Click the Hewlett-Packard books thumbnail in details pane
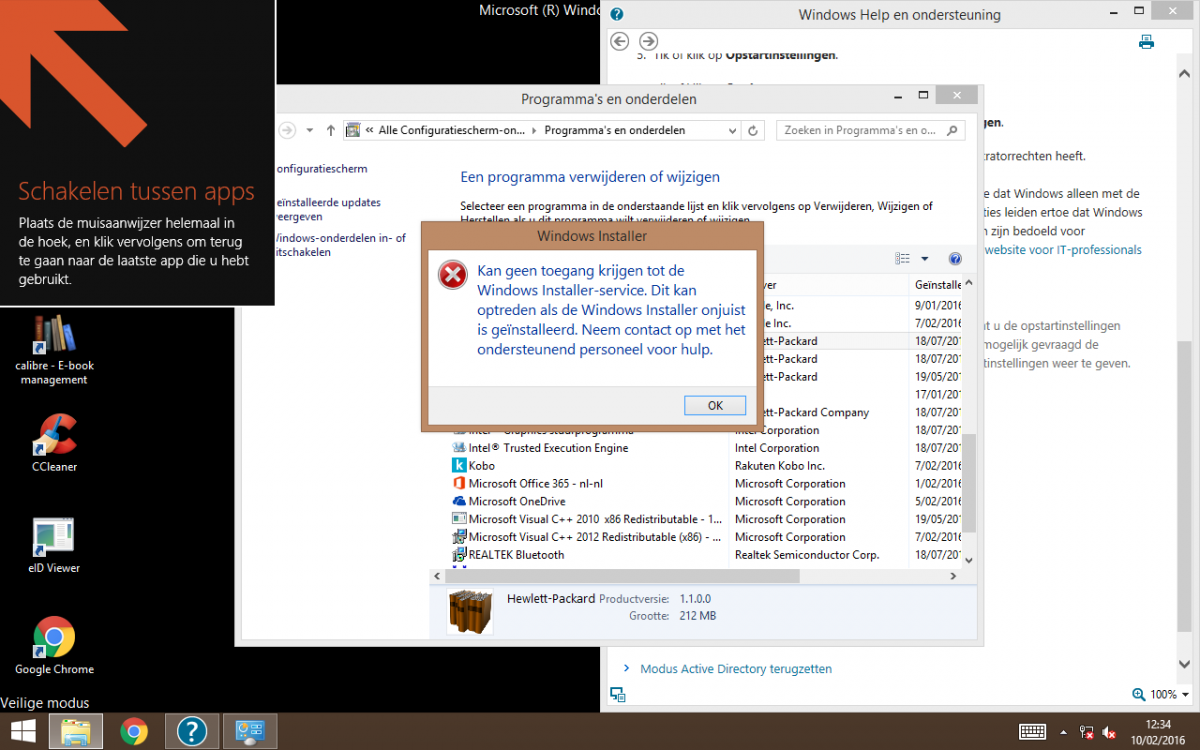The width and height of the screenshot is (1200, 750). (x=470, y=610)
